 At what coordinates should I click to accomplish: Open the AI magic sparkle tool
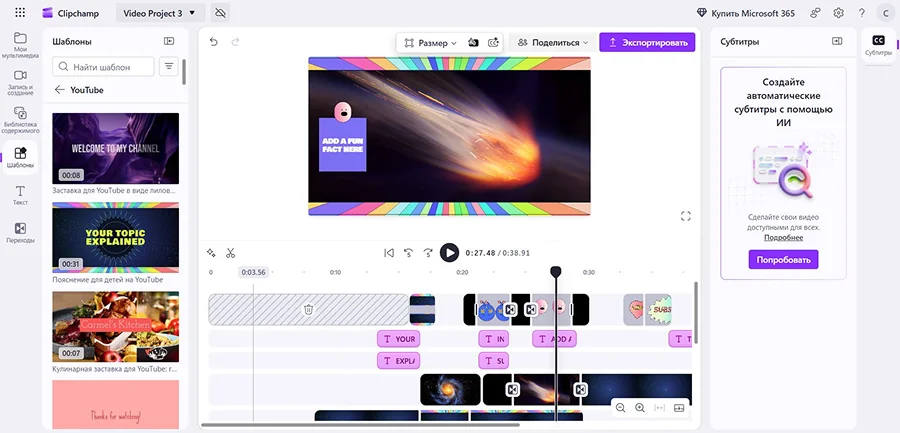click(x=211, y=253)
